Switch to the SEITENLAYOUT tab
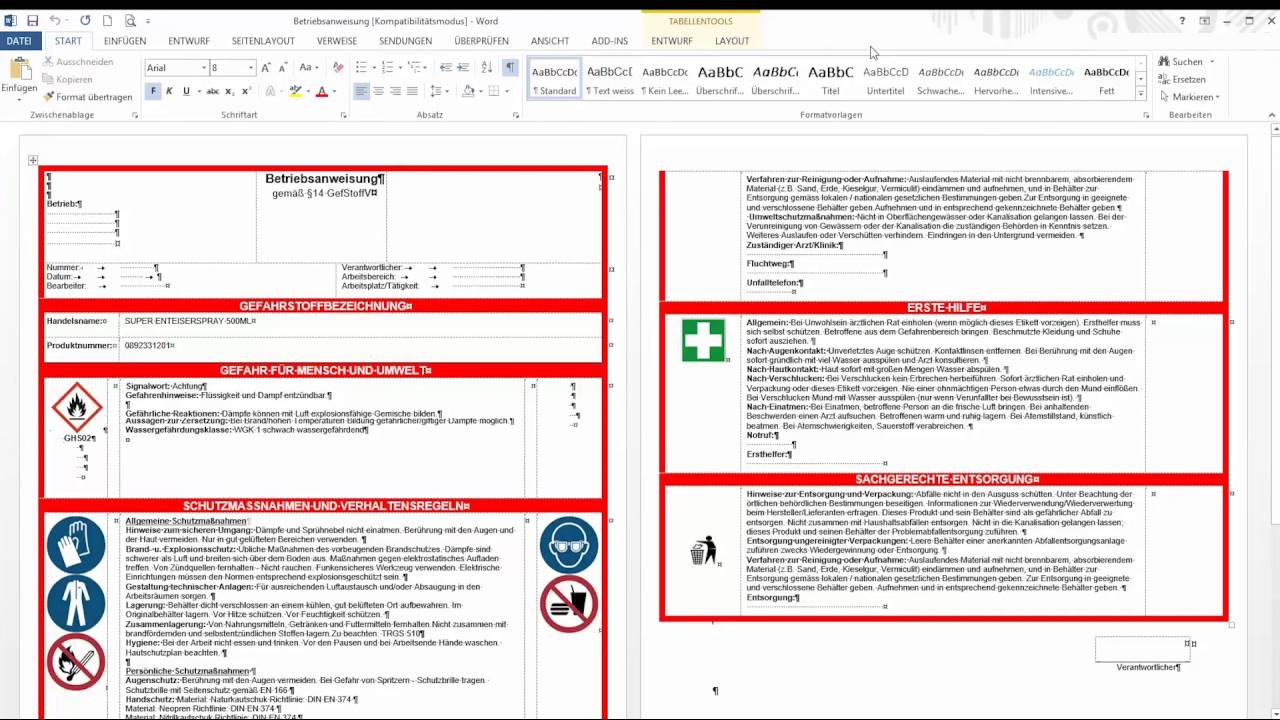The width and height of the screenshot is (1280, 720). (263, 41)
